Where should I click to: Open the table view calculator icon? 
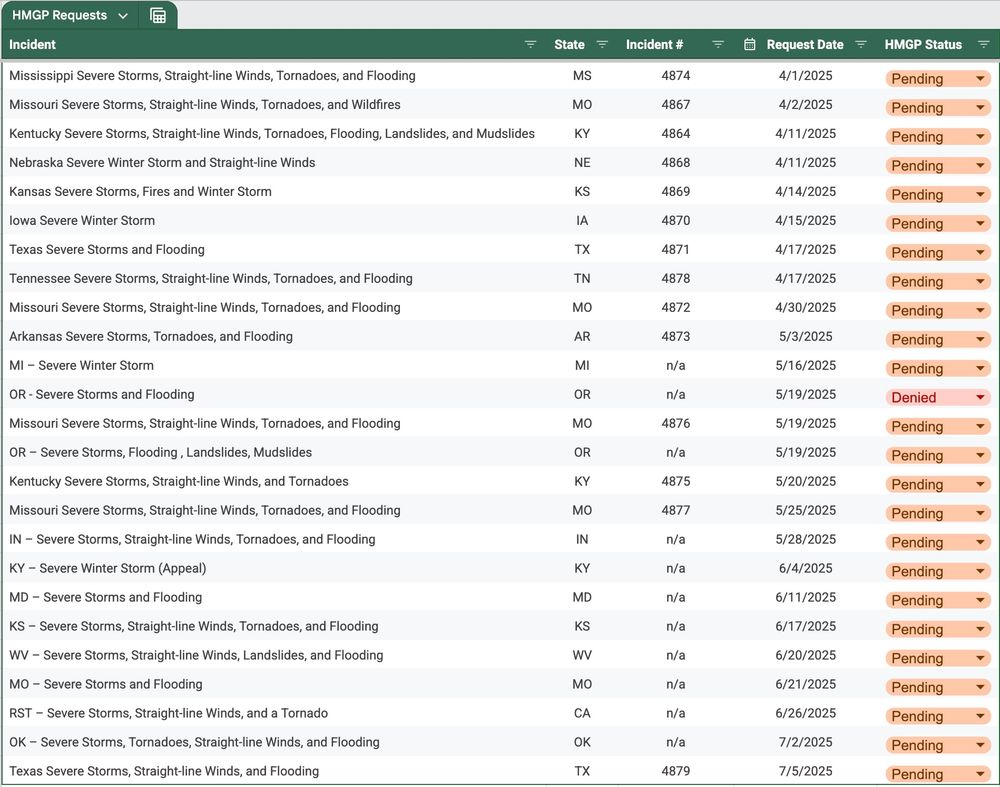(158, 15)
